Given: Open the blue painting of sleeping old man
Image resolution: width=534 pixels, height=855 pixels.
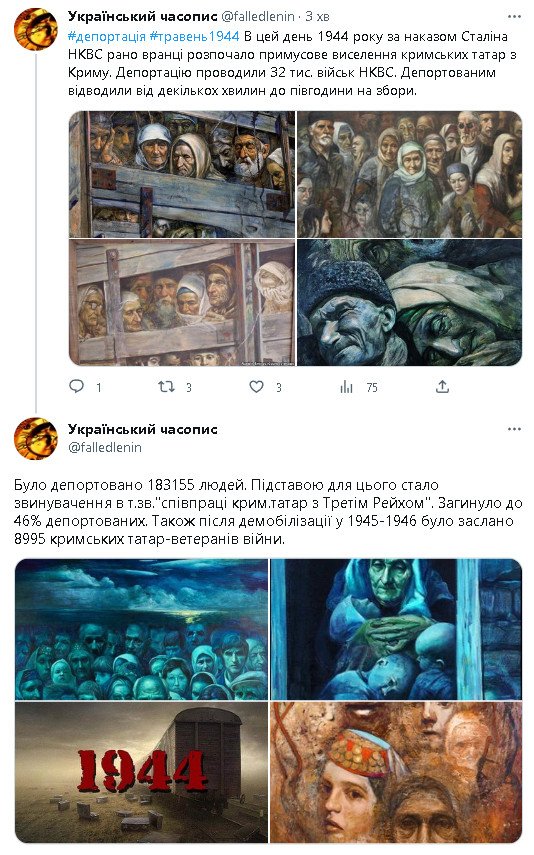Looking at the screenshot, I should point(410,302).
